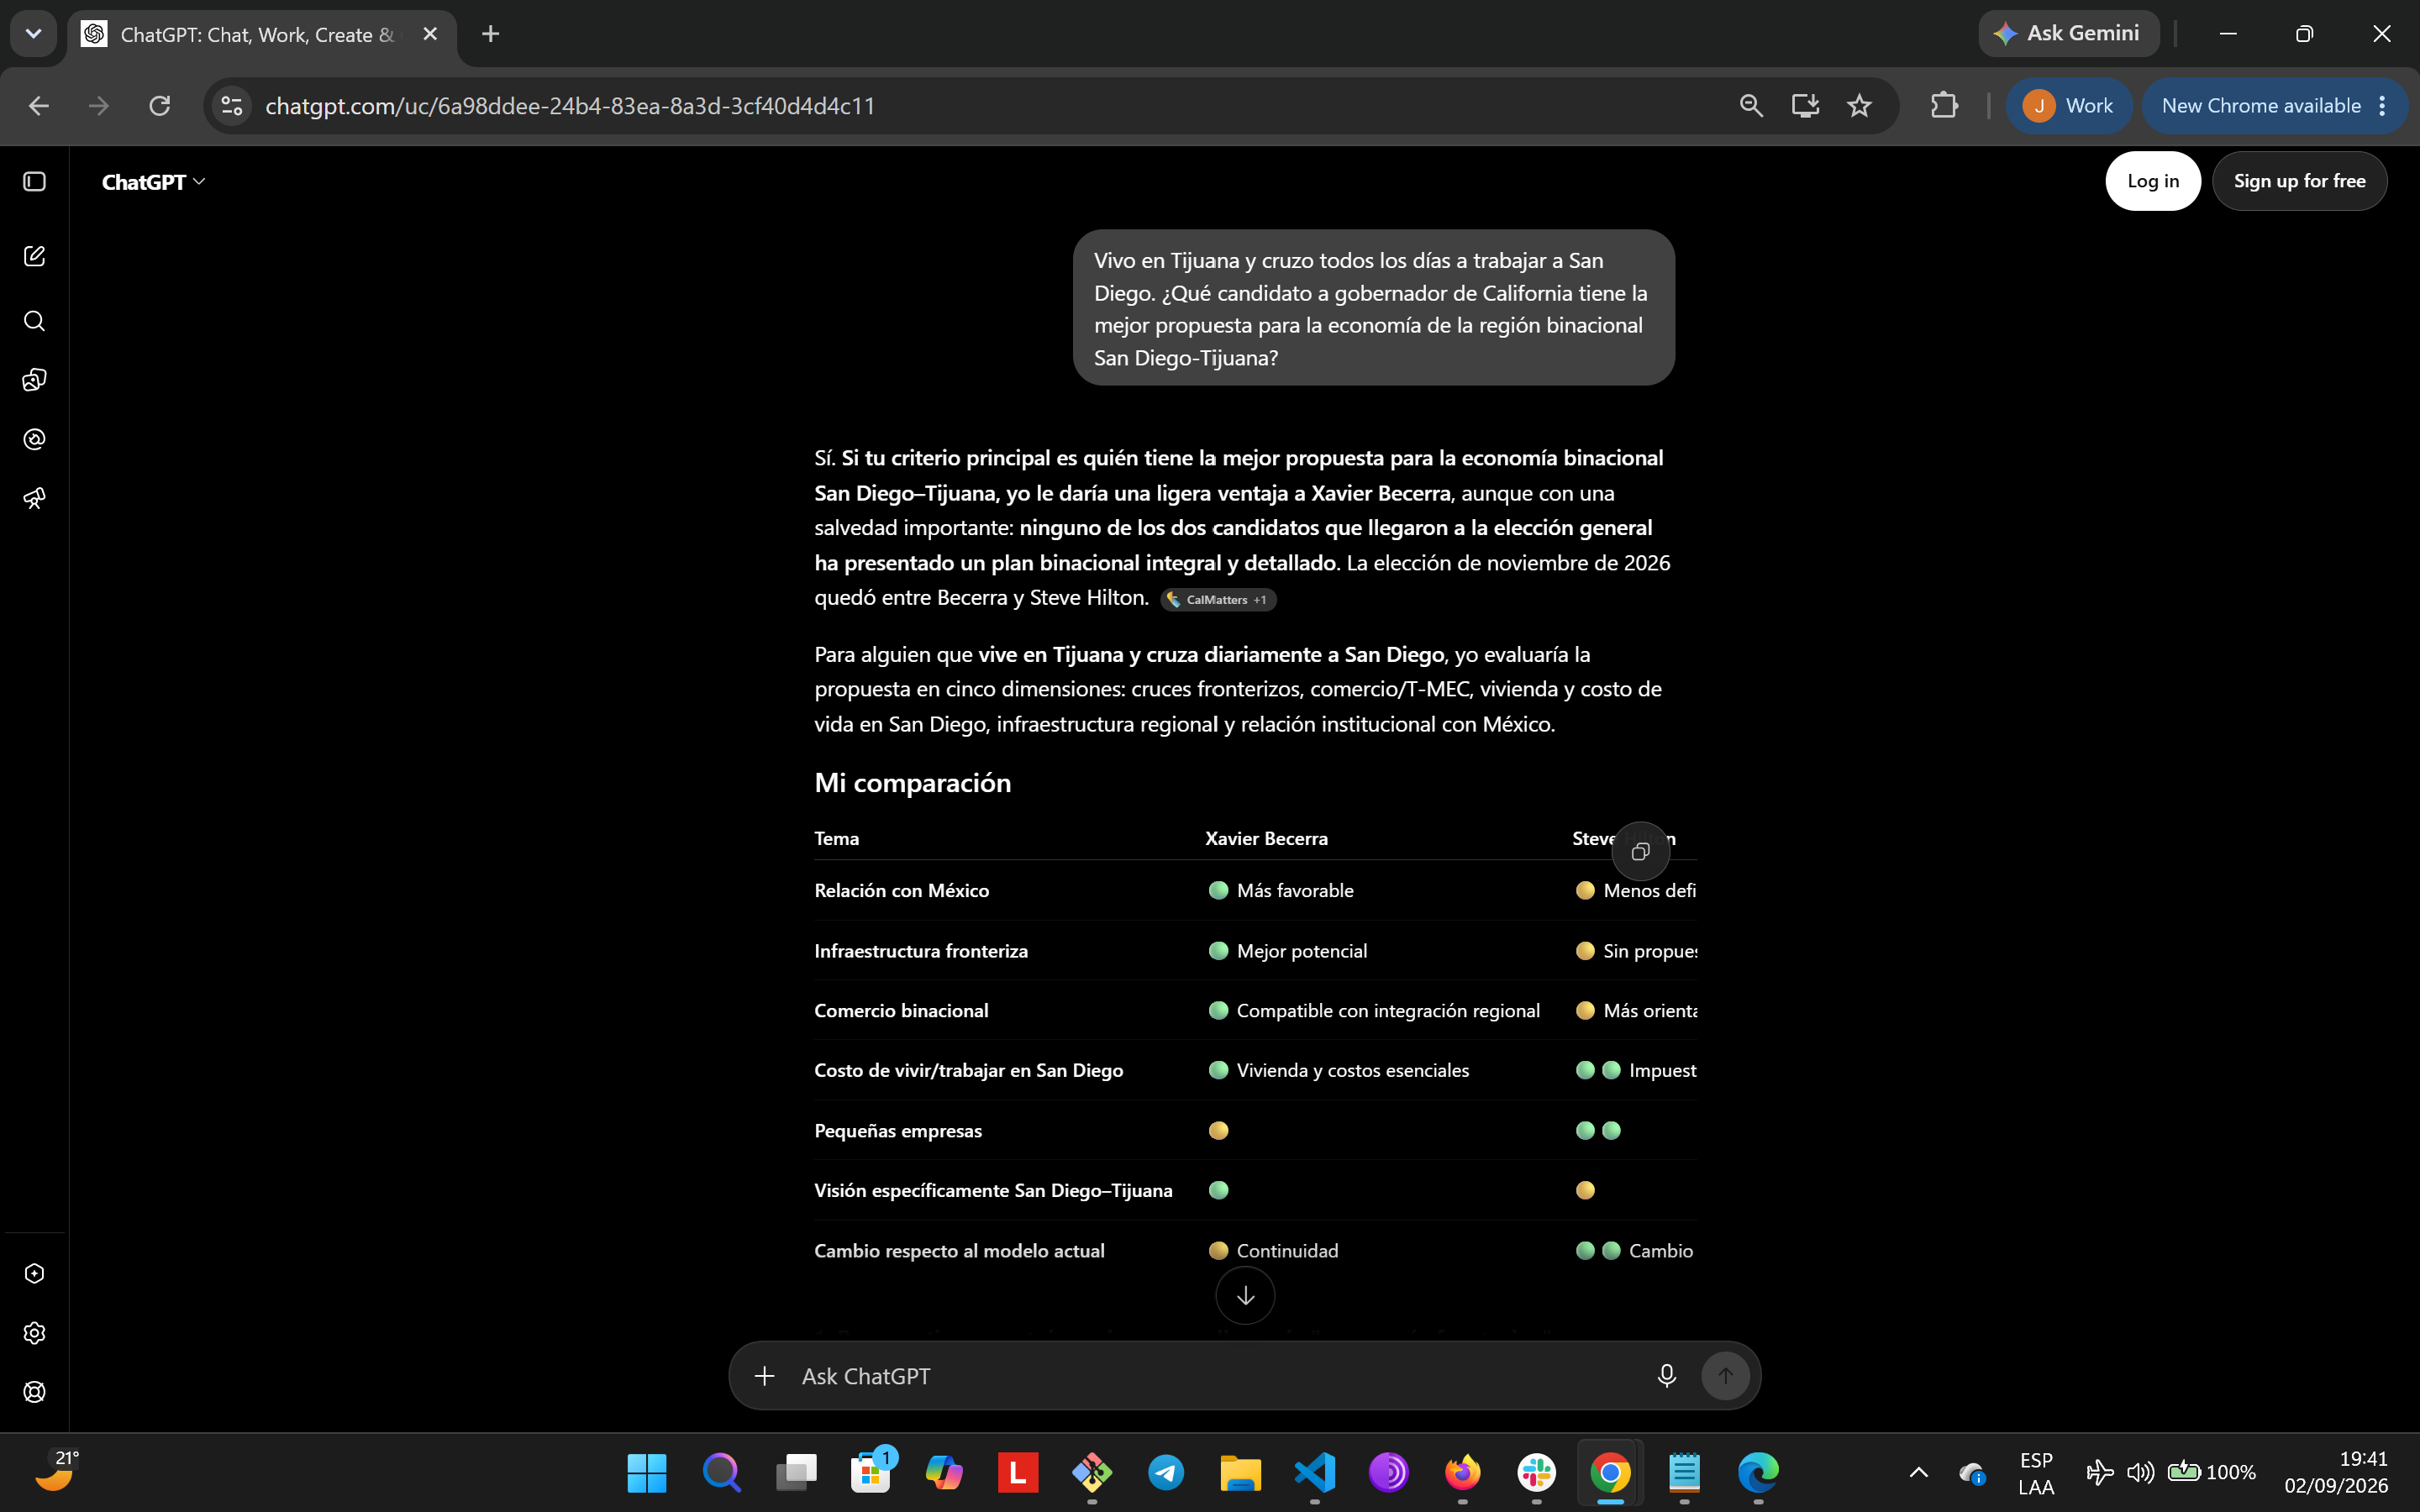Open Slack from the taskbar

tap(1536, 1472)
